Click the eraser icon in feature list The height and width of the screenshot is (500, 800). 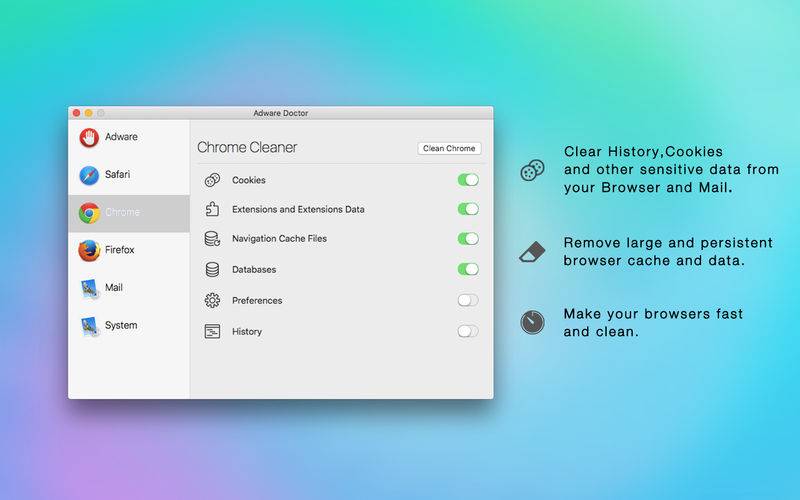click(x=532, y=252)
